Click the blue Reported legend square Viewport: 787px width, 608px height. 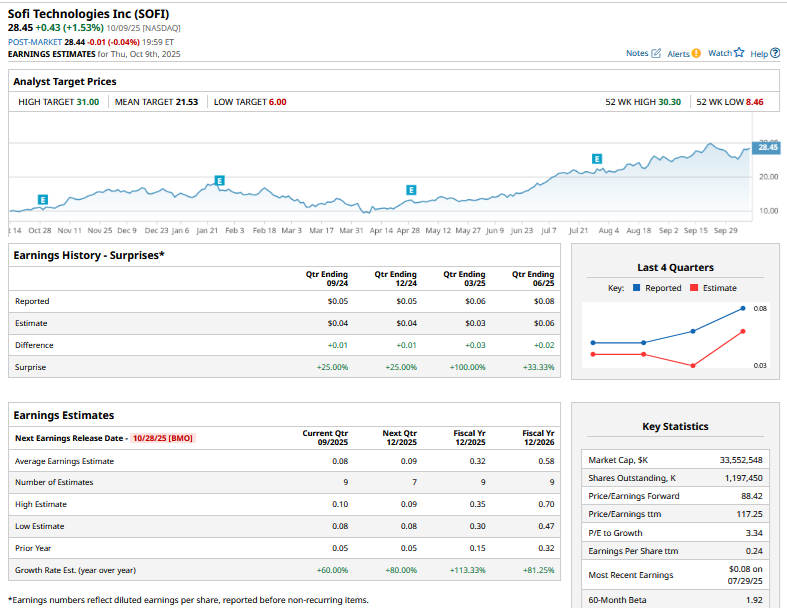click(636, 288)
